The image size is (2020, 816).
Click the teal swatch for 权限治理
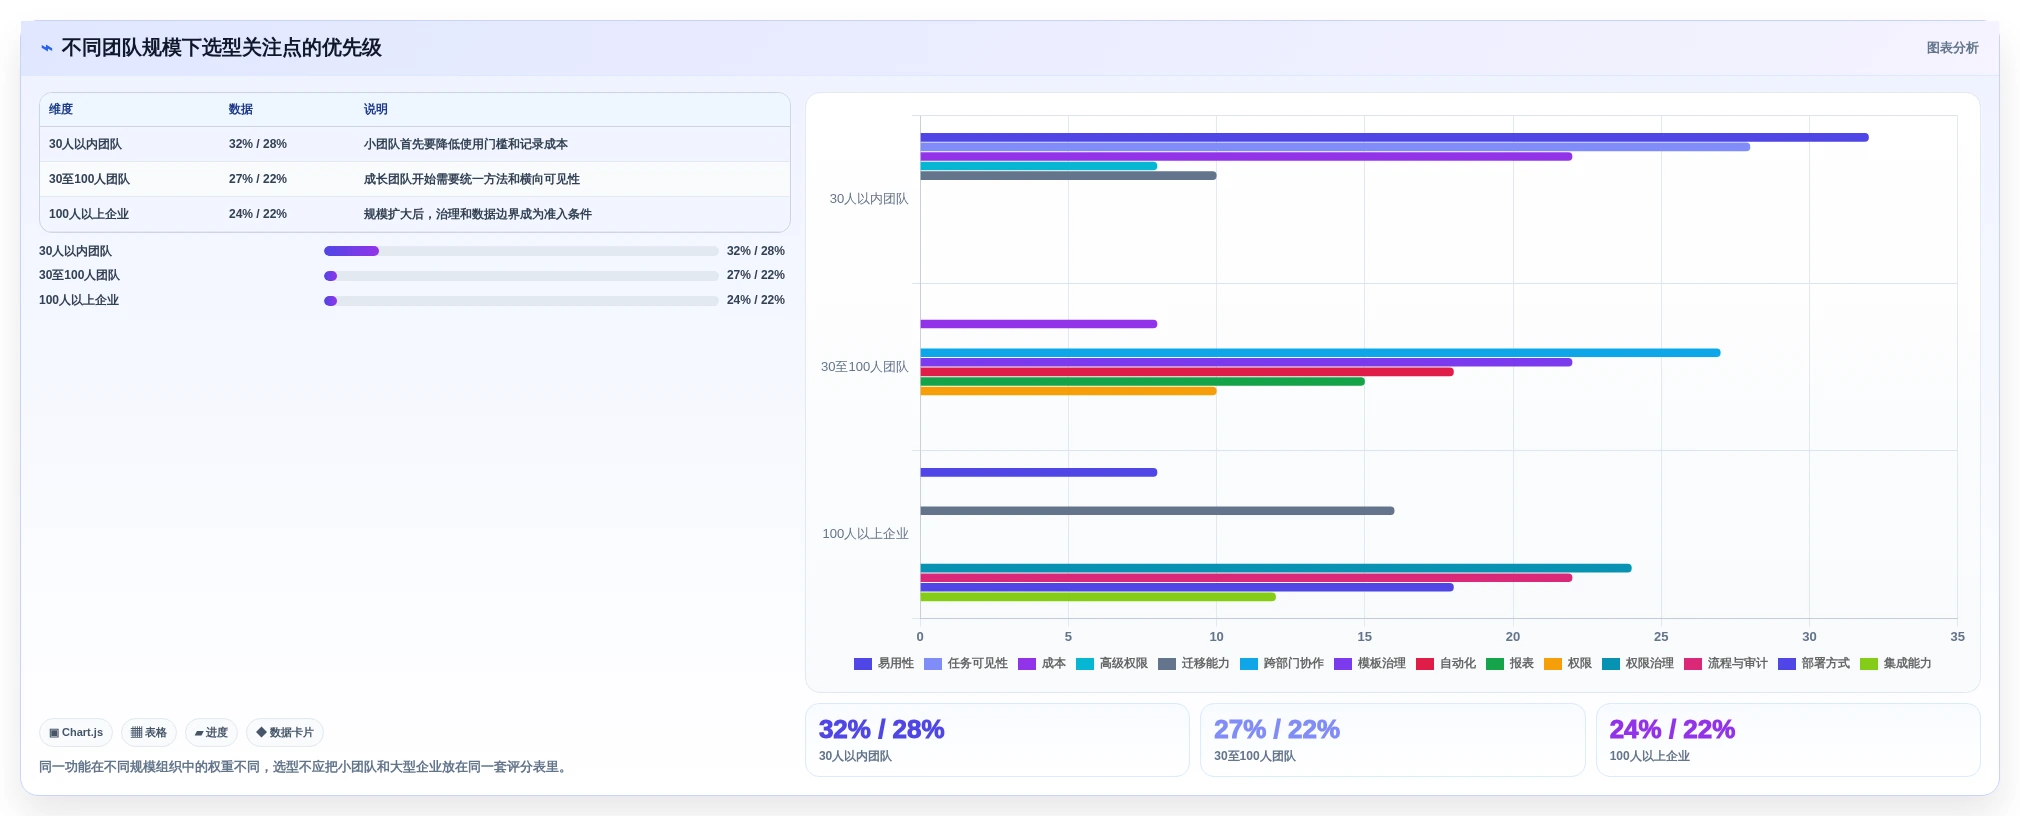pyautogui.click(x=1611, y=664)
